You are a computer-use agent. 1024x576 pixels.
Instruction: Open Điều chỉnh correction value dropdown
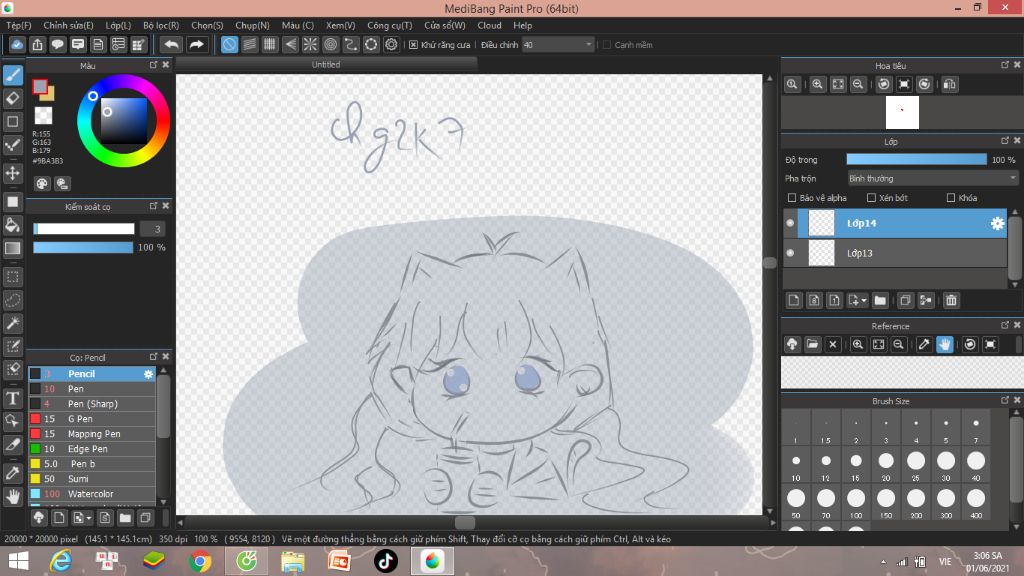pyautogui.click(x=558, y=45)
